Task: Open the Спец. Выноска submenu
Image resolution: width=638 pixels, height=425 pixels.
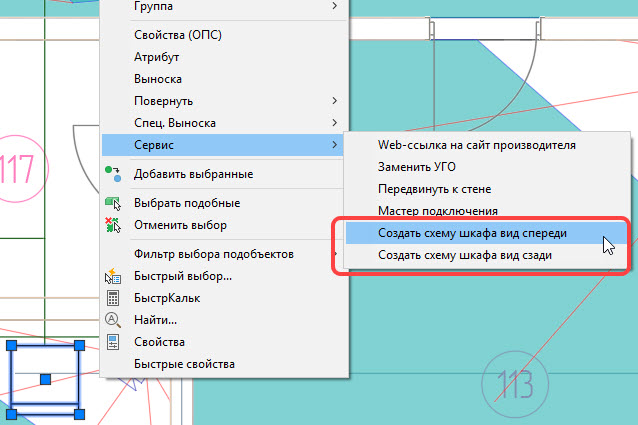Action: point(223,123)
